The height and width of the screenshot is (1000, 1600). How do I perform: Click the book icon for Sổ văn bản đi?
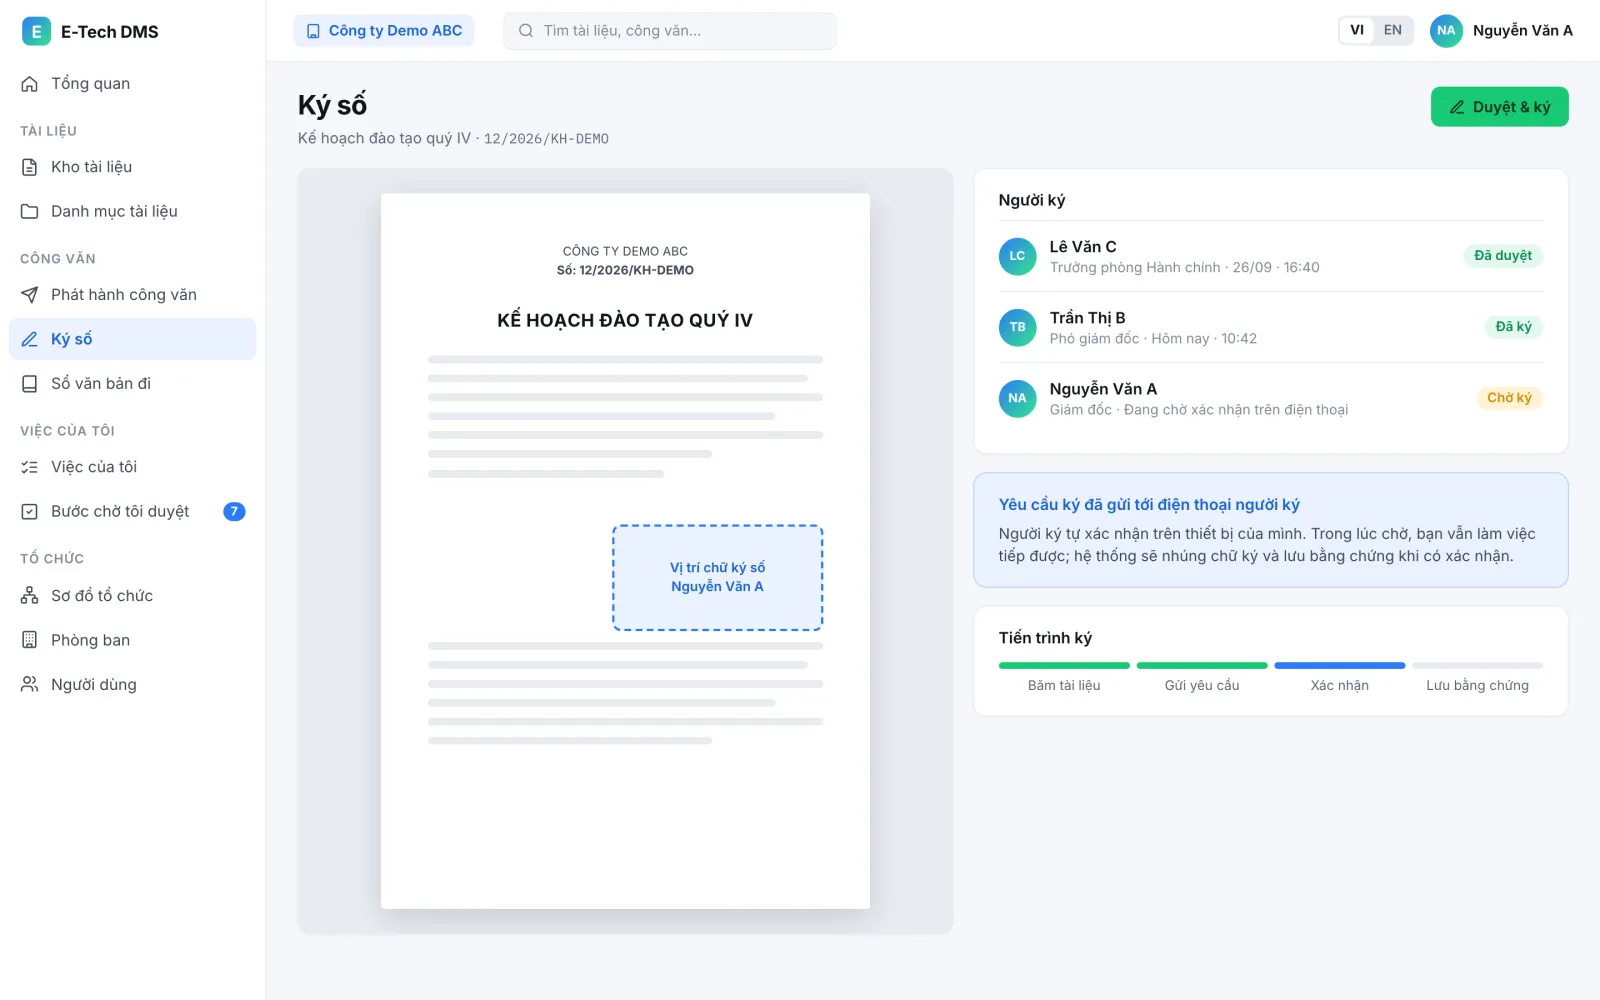30,384
